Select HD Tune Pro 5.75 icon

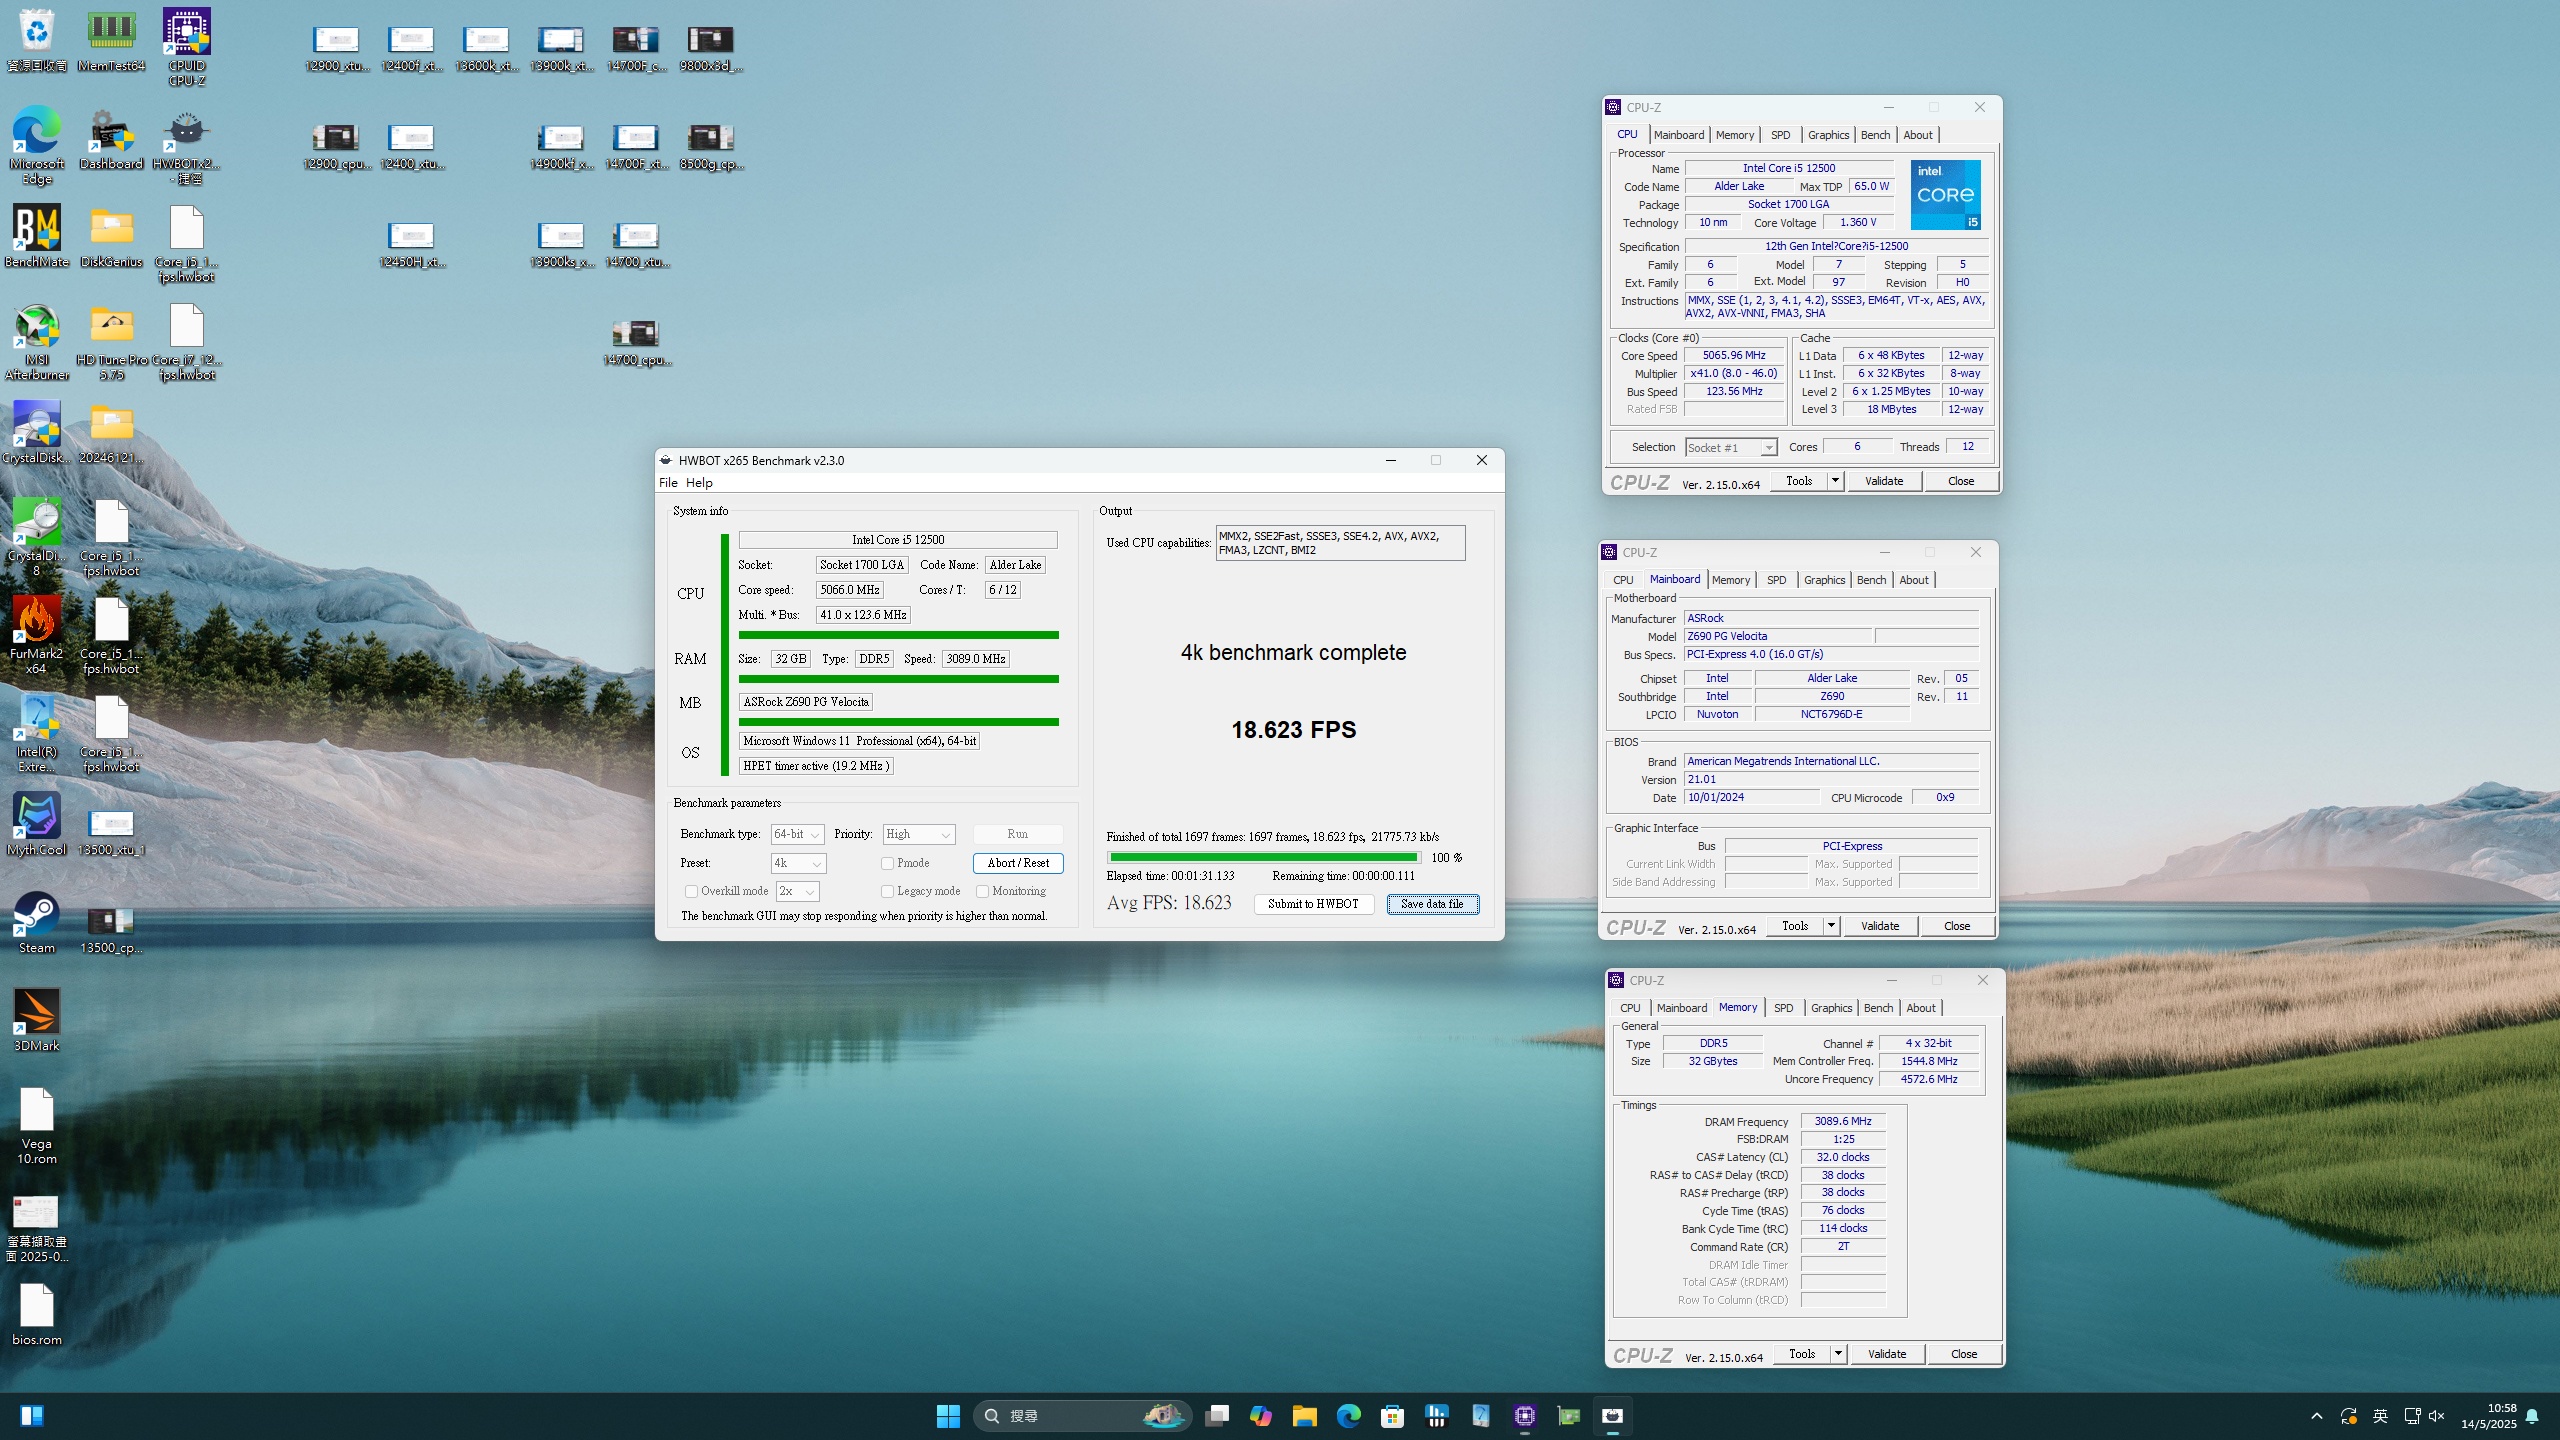coord(111,342)
